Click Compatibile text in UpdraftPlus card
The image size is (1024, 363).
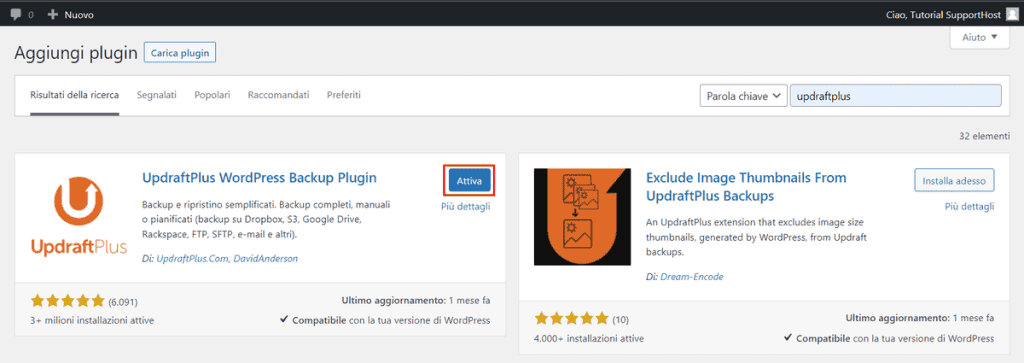[385, 321]
